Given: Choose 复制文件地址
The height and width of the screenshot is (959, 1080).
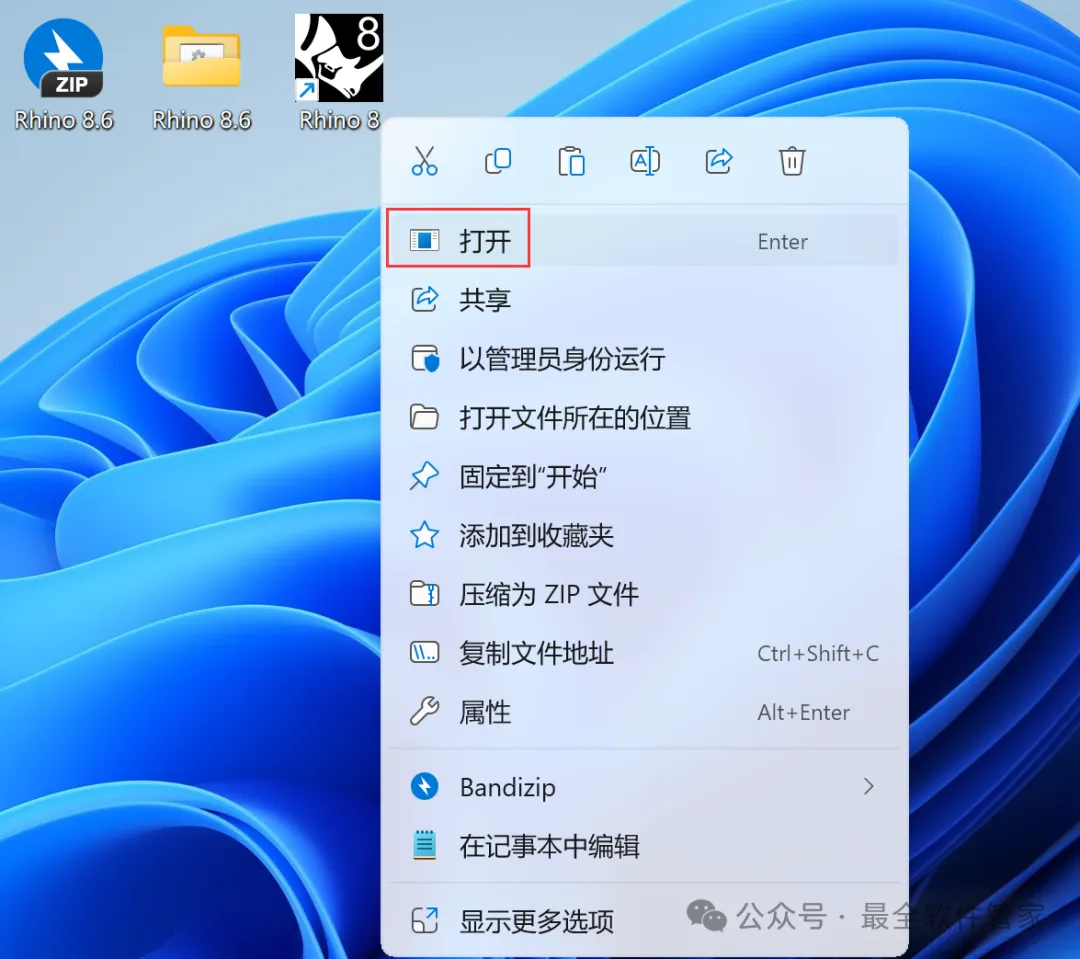Looking at the screenshot, I should (643, 653).
